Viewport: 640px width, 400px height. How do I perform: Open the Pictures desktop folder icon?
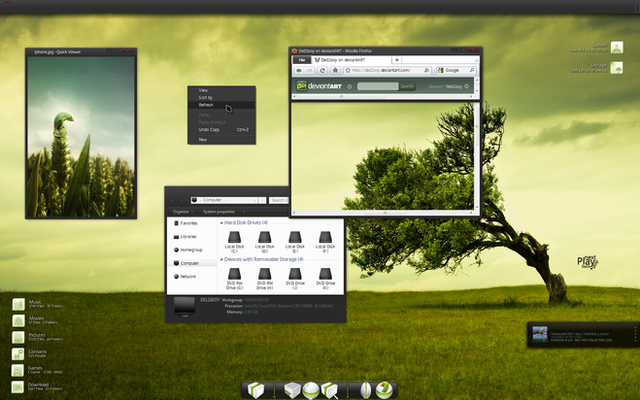[20, 337]
